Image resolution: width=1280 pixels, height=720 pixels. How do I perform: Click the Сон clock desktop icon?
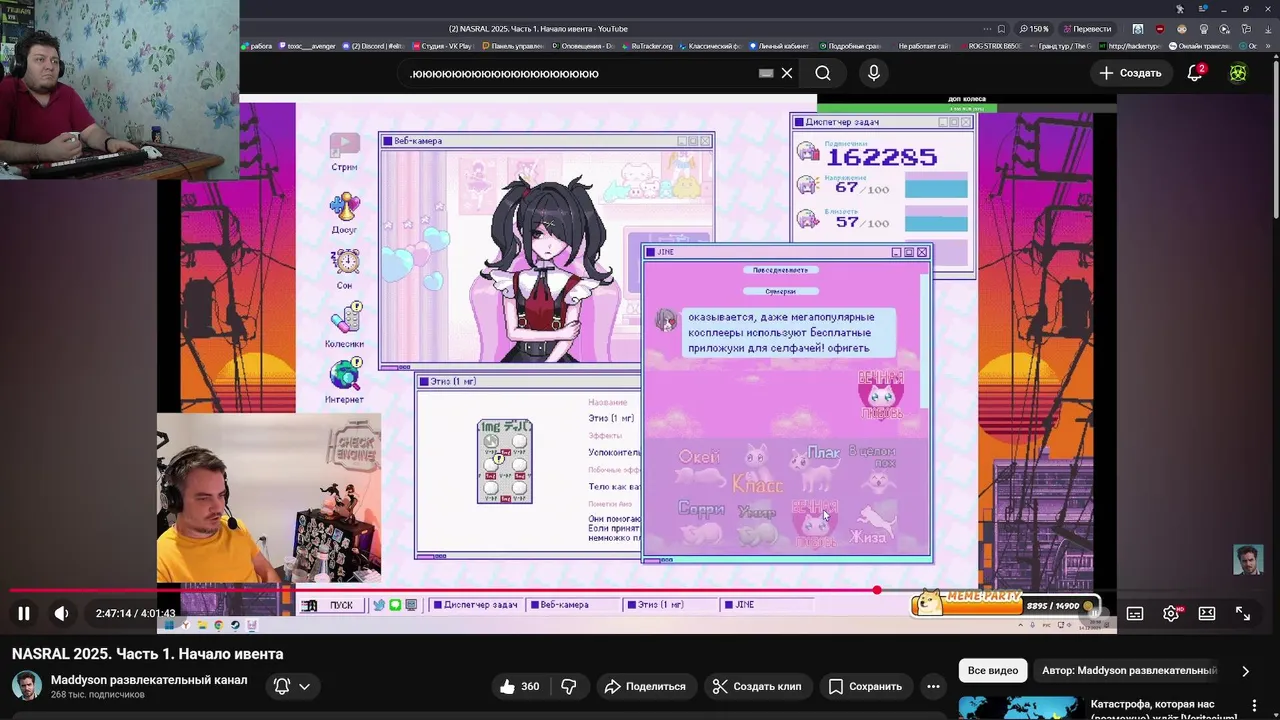[x=345, y=268]
